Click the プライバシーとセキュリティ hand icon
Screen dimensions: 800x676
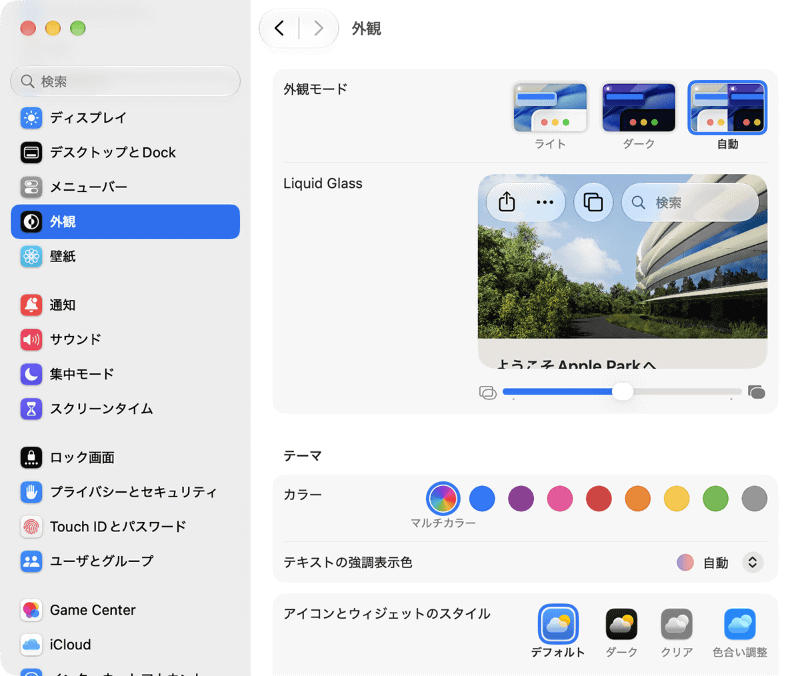[31, 492]
